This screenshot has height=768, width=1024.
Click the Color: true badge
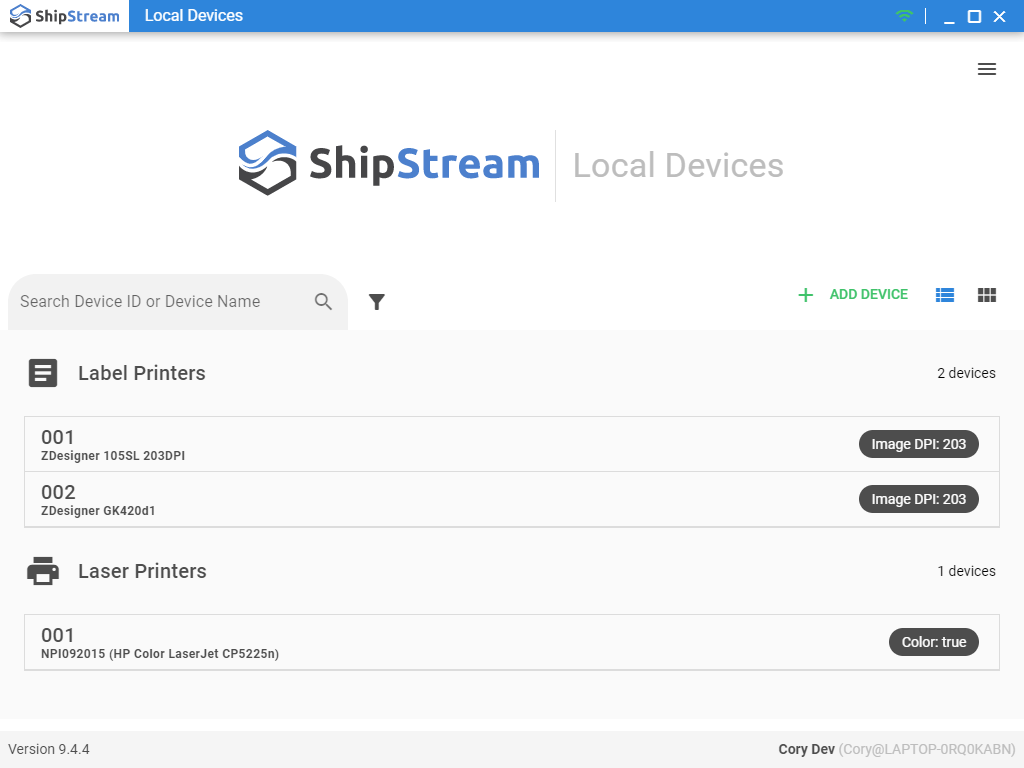click(x=933, y=642)
